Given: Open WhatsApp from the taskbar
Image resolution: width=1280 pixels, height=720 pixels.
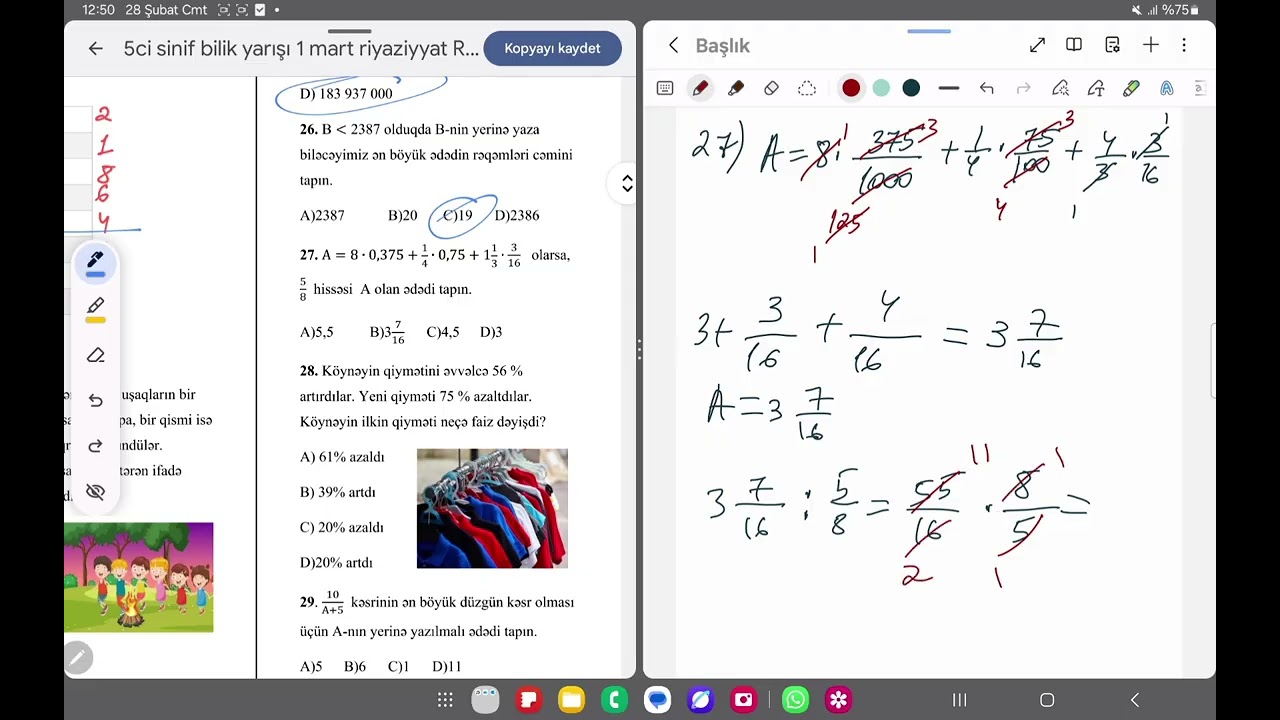Looking at the screenshot, I should pos(795,700).
